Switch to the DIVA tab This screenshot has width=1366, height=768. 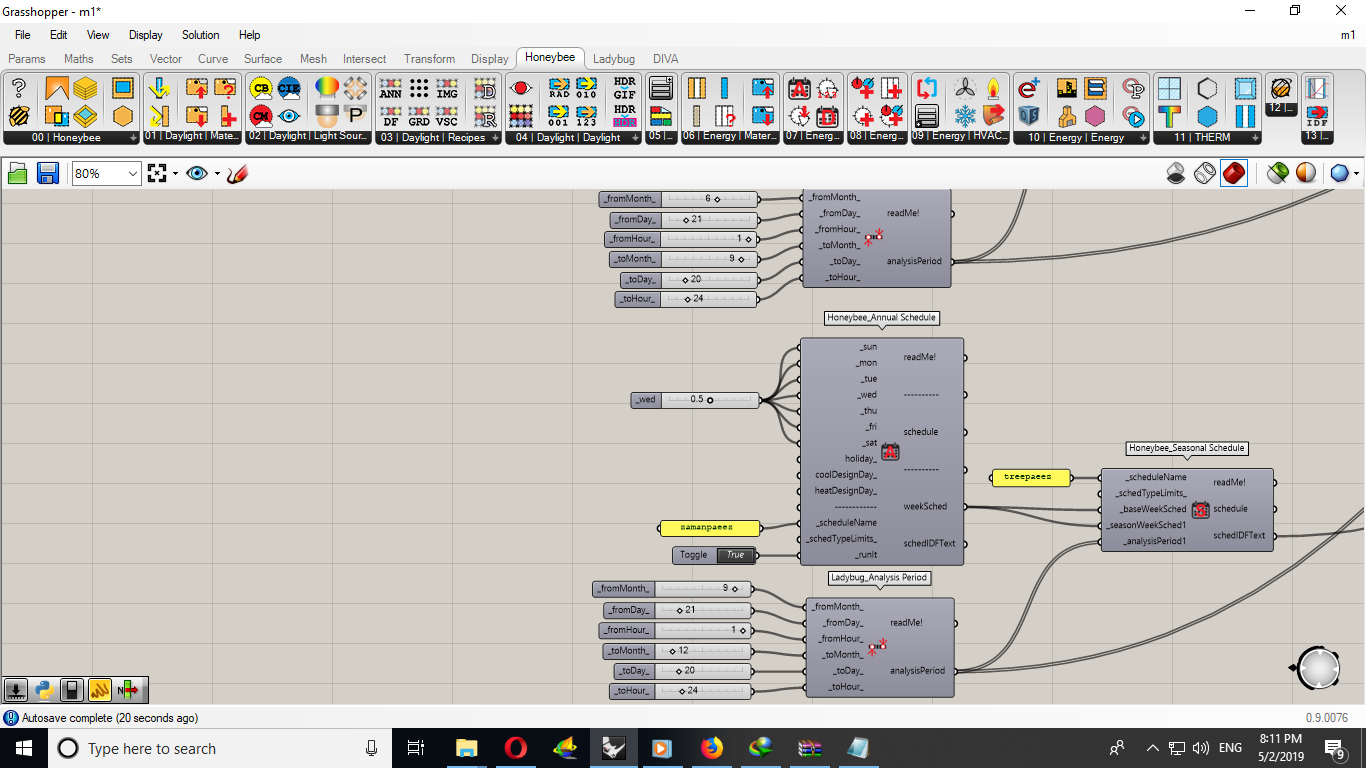coord(665,59)
